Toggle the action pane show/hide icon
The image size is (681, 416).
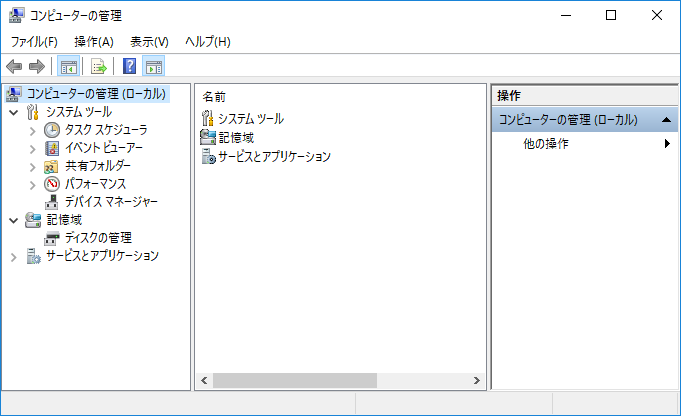pos(154,67)
